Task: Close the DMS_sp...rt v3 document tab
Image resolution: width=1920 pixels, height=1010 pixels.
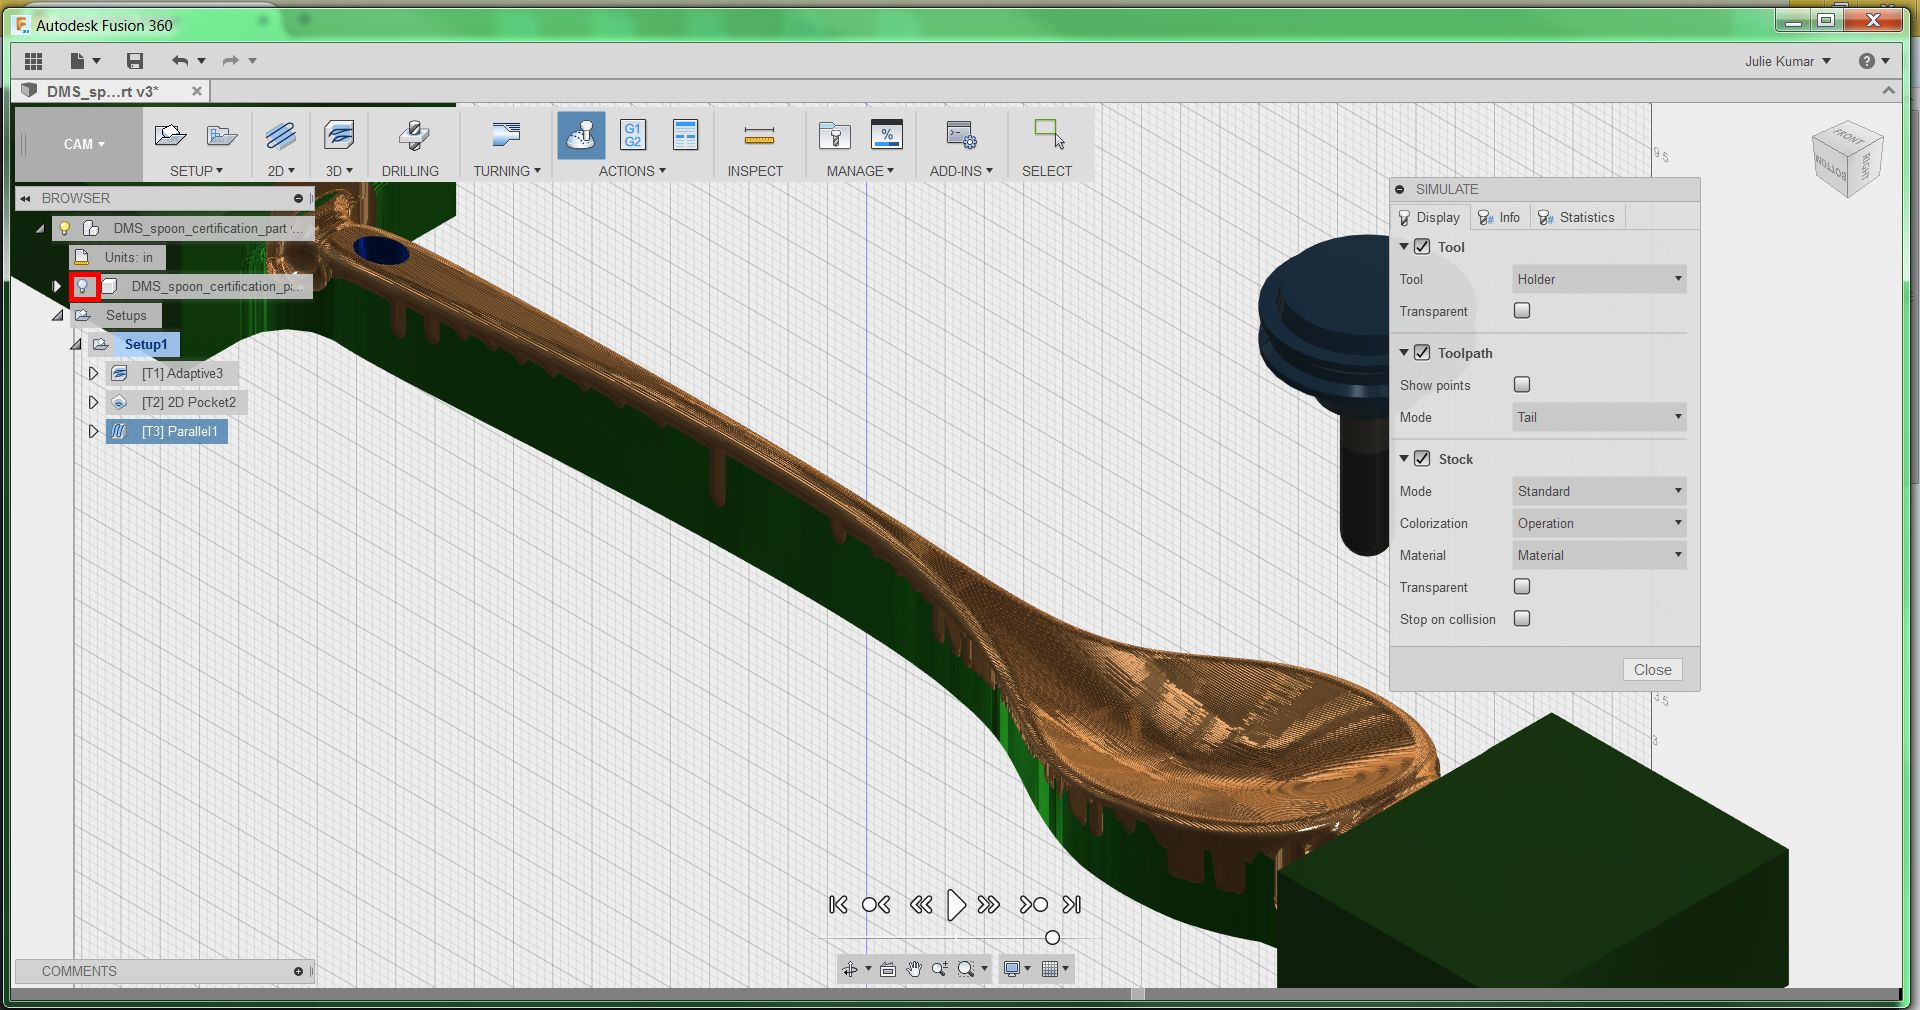Action: (x=197, y=91)
